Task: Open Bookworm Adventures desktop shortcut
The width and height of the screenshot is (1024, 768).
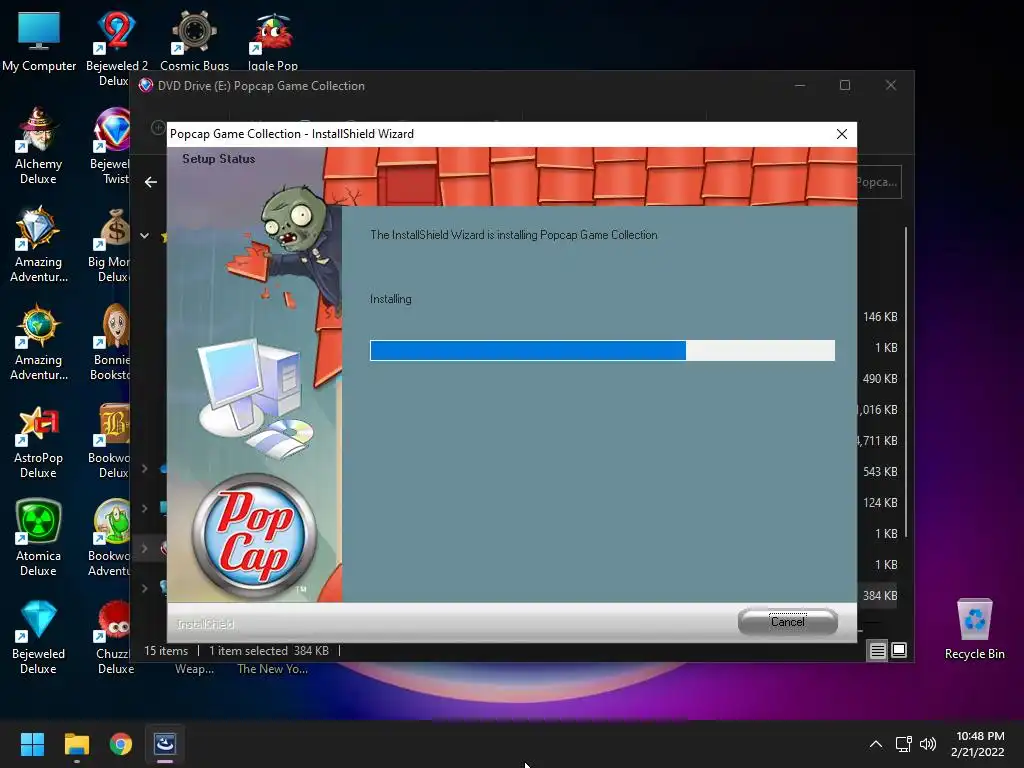Action: click(112, 537)
